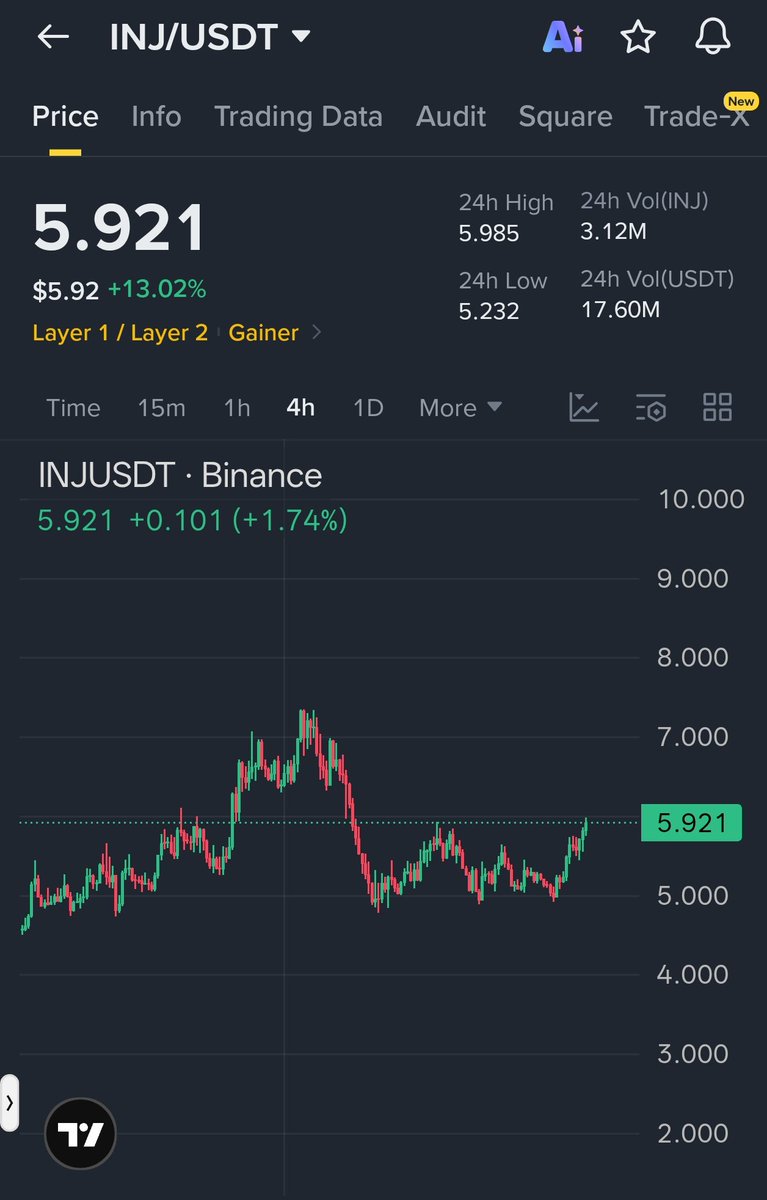Tap the Gainer tag
The height and width of the screenshot is (1200, 767).
point(264,333)
